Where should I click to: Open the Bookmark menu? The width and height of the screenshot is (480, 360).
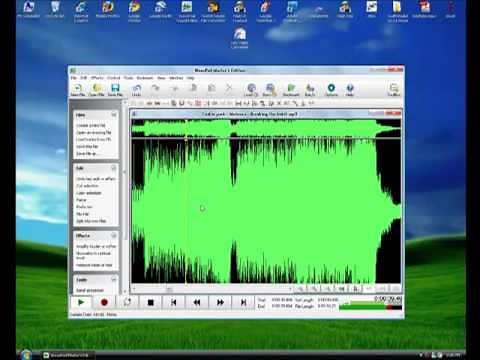coord(145,78)
